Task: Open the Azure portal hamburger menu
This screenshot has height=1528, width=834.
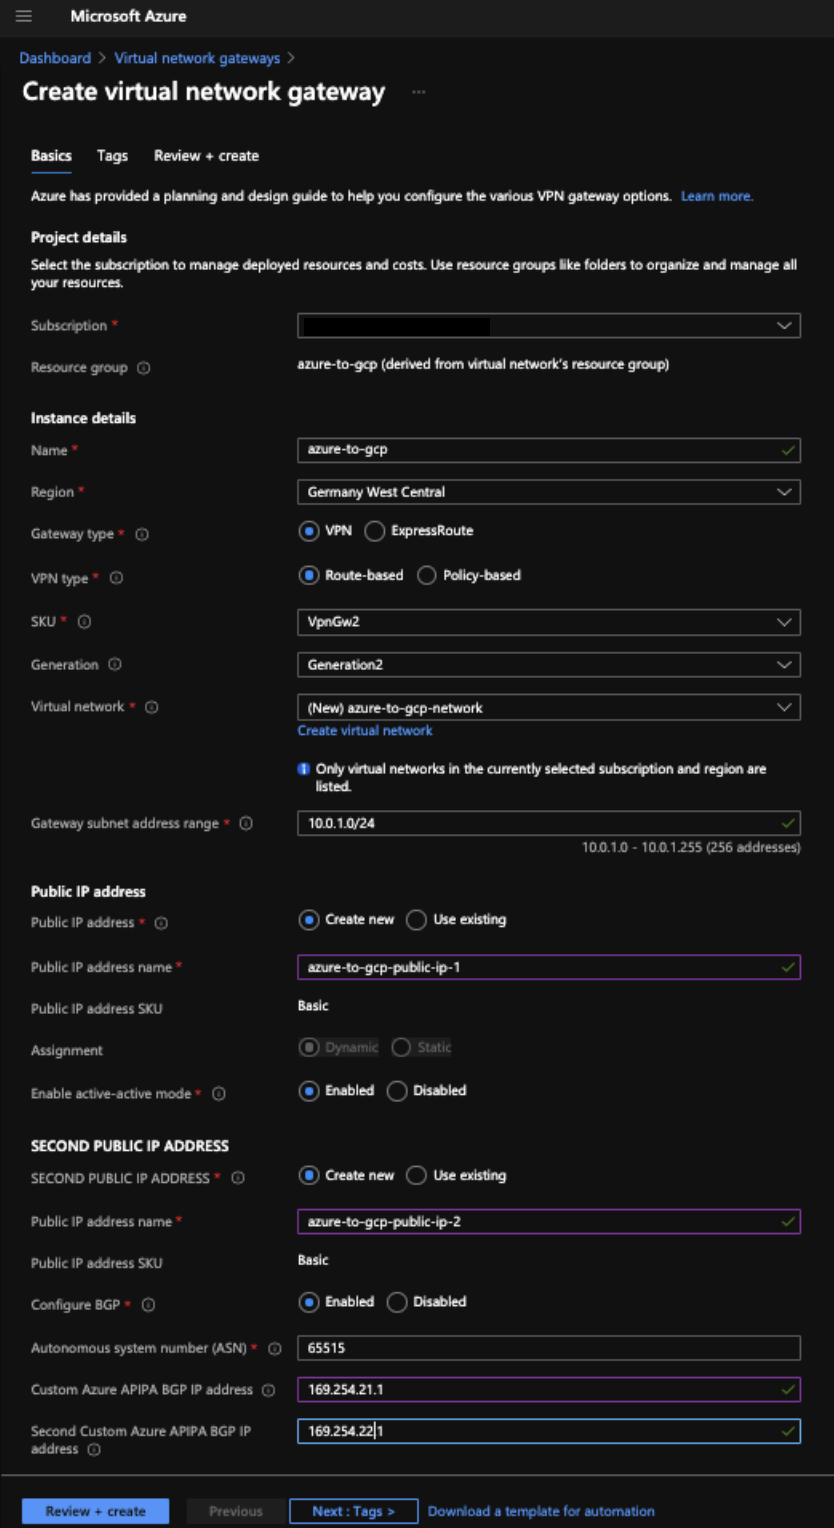Action: [24, 16]
